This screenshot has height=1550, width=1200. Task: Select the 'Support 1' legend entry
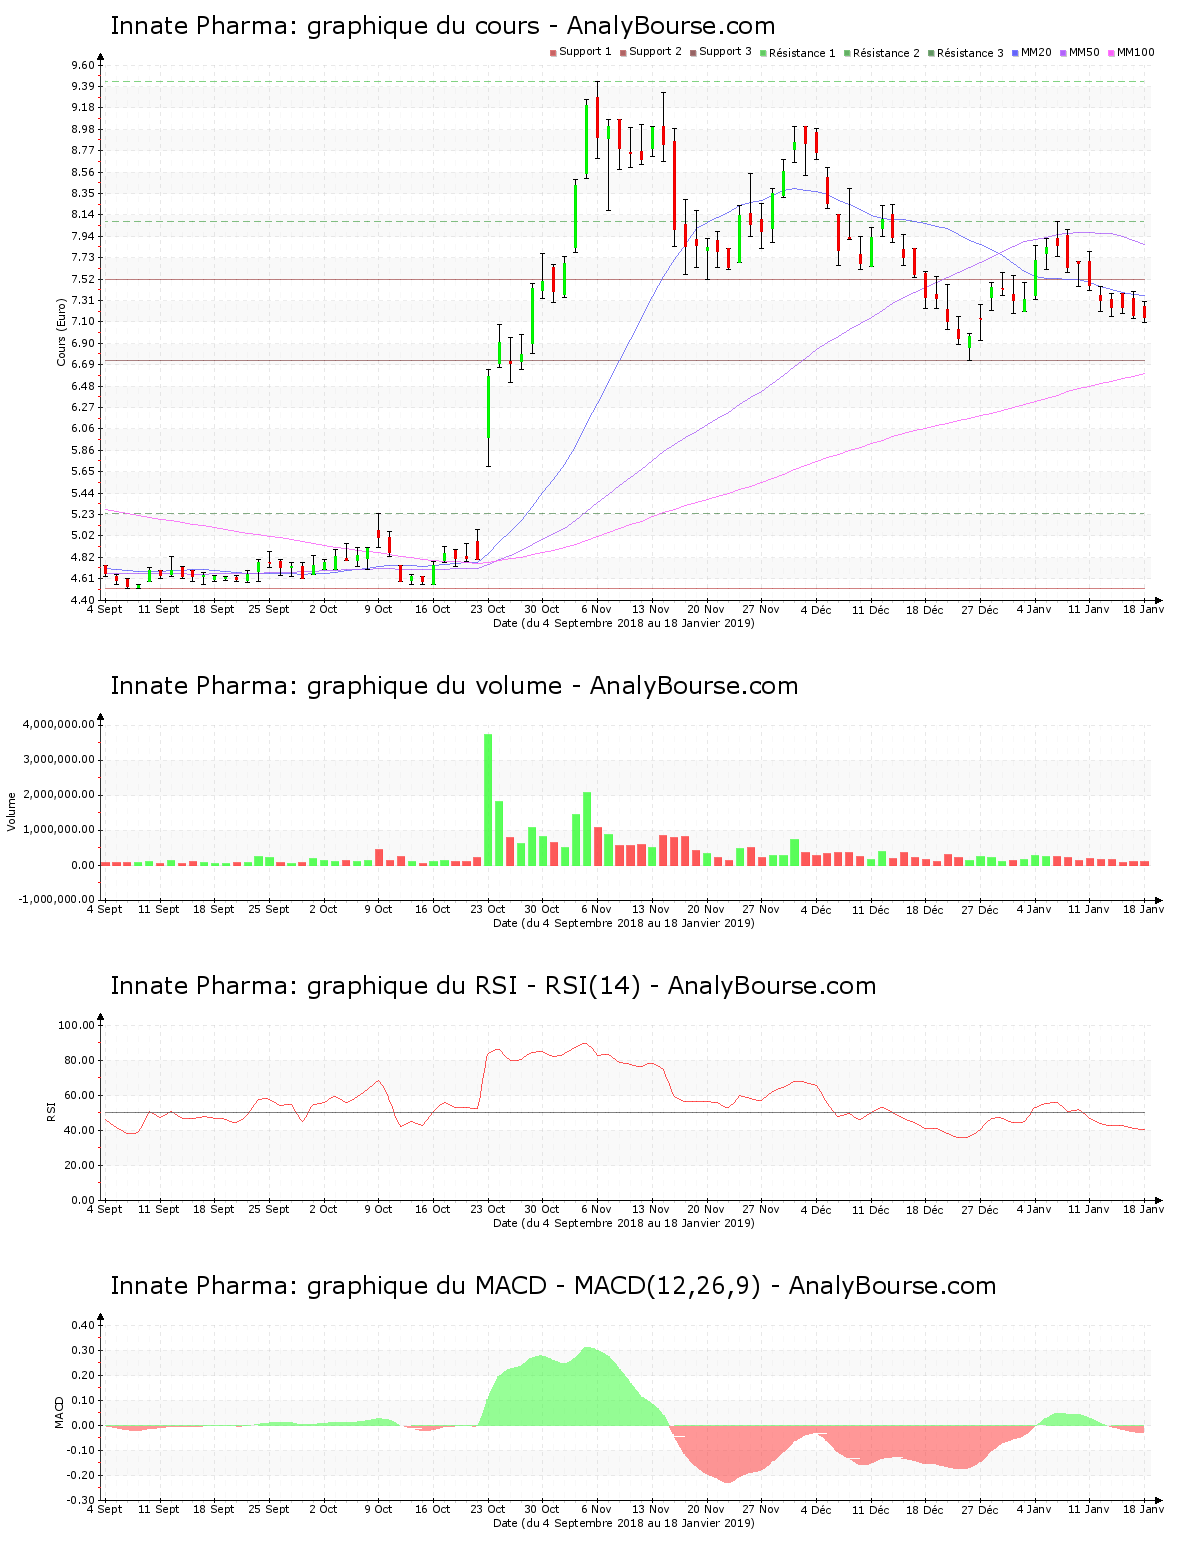click(580, 52)
